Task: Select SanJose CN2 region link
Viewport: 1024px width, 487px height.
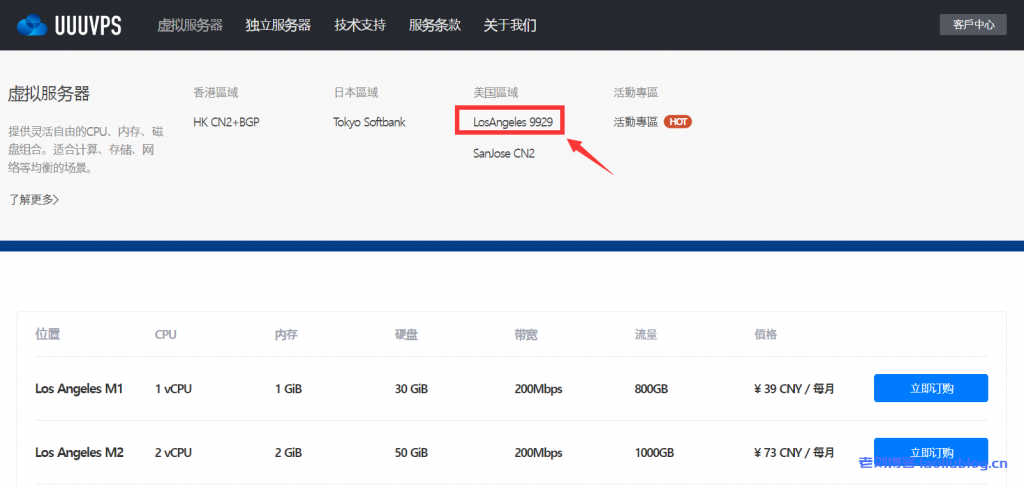Action: [x=504, y=154]
